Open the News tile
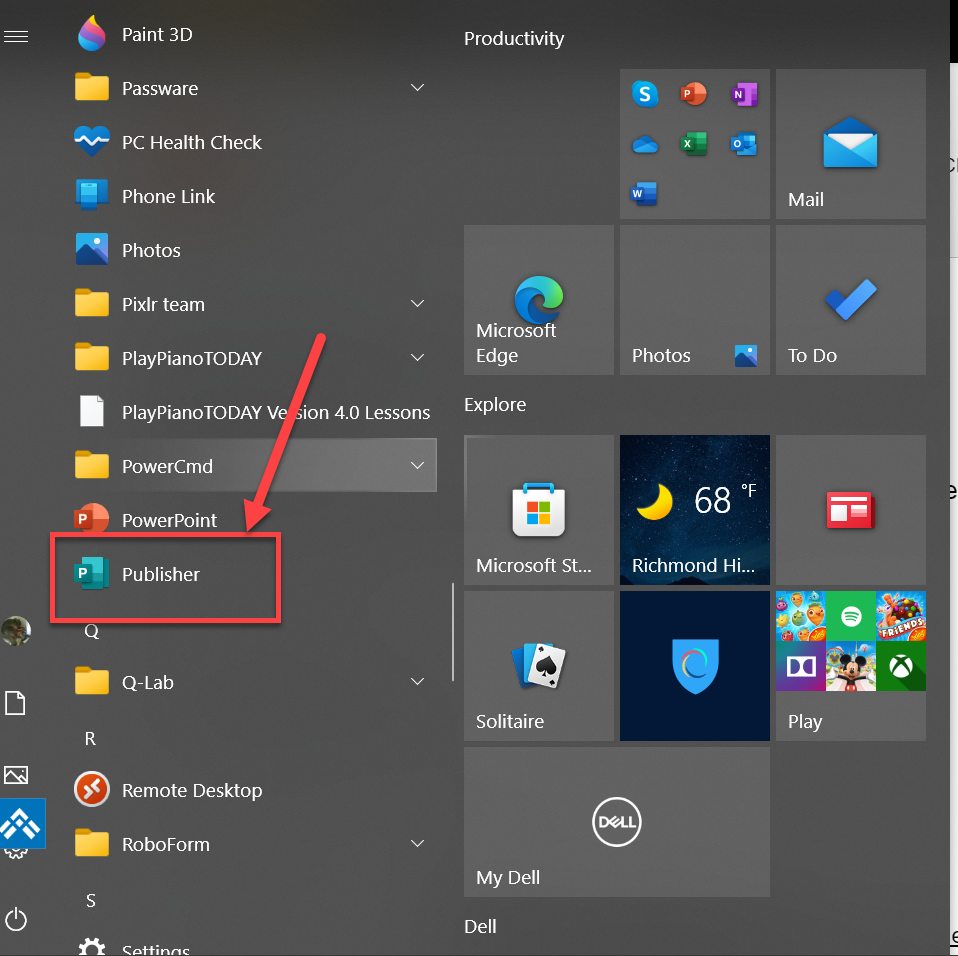 click(x=850, y=510)
